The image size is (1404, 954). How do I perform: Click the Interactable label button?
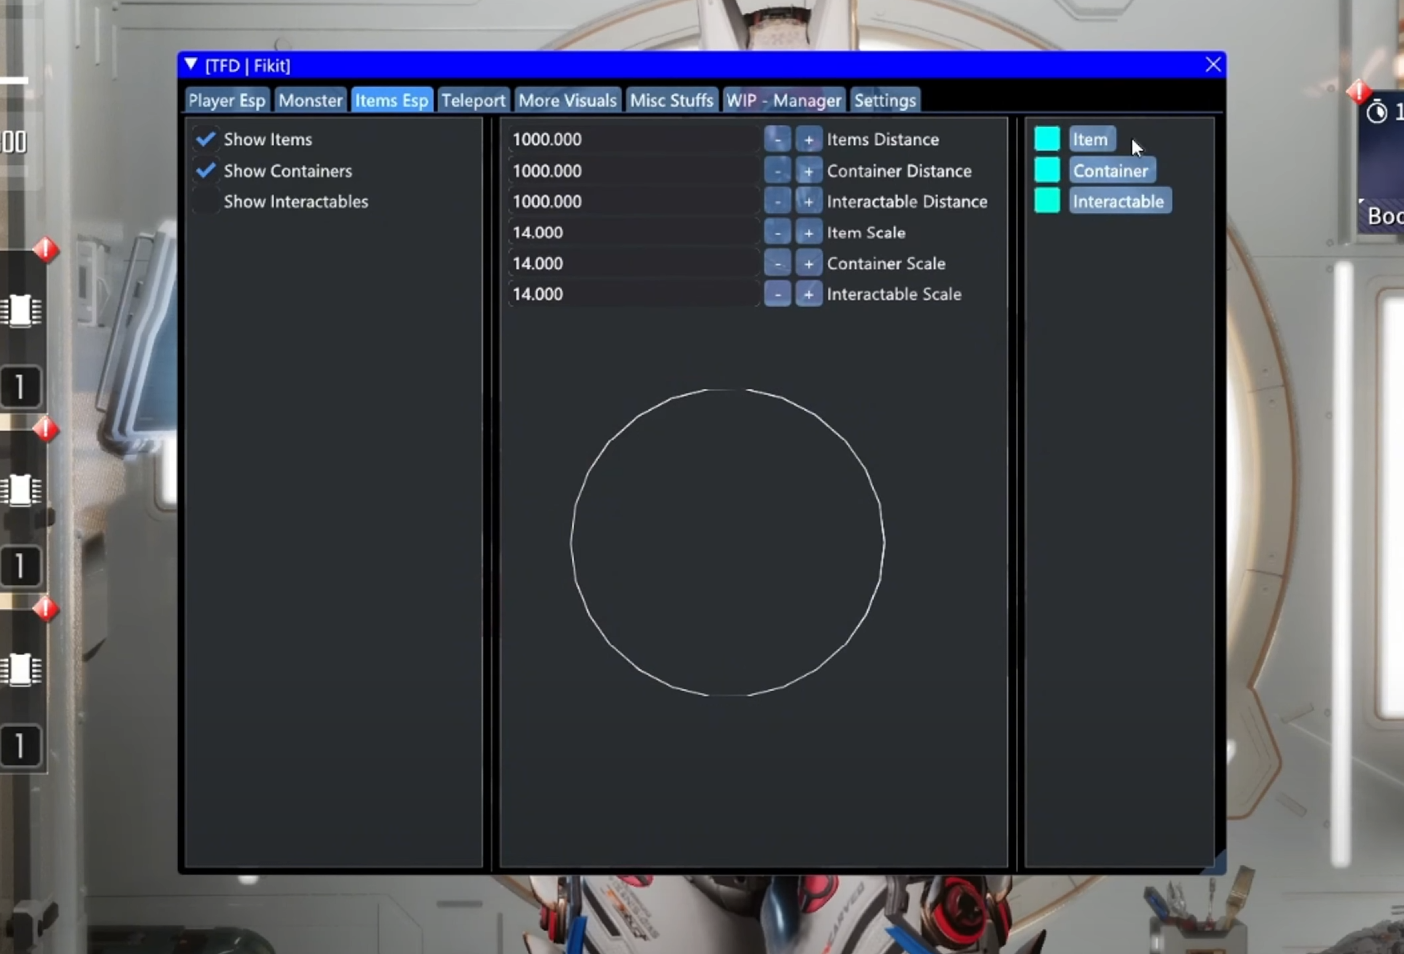(1118, 202)
